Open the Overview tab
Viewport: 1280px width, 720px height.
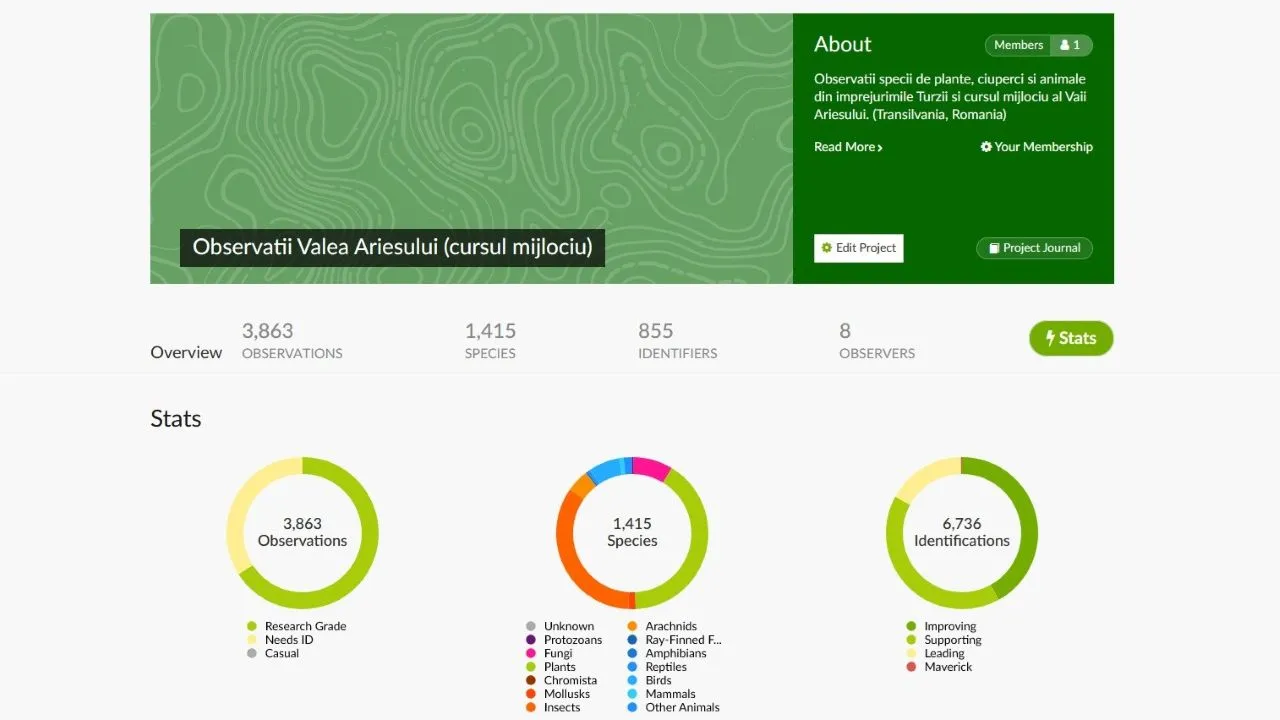186,352
